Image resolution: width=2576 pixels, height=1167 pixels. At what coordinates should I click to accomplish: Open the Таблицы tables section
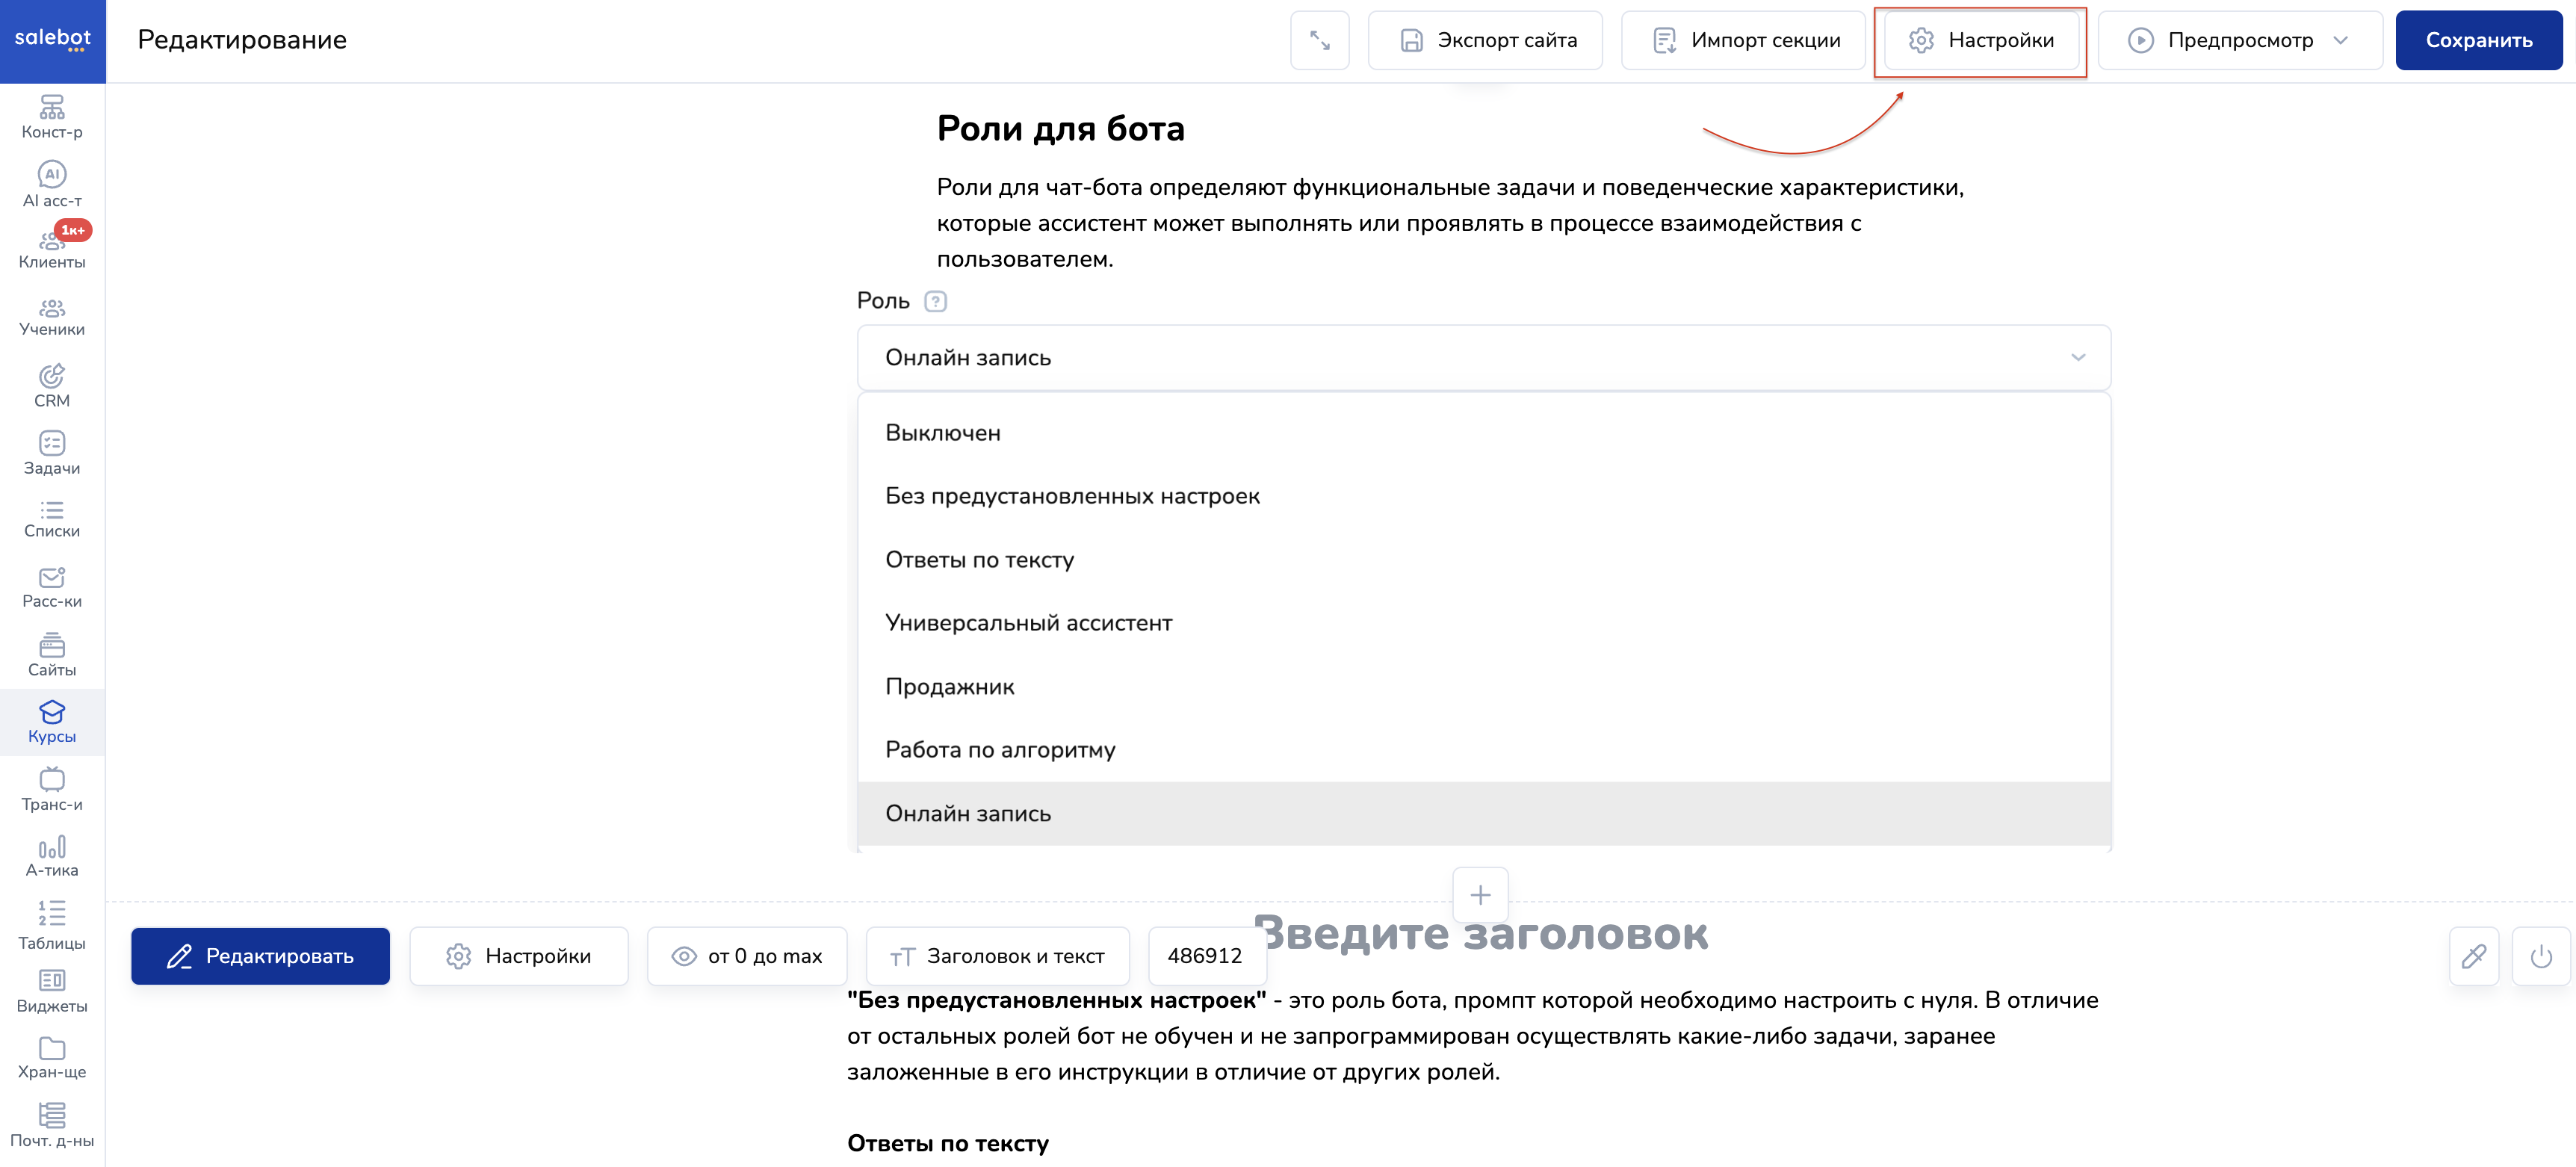coord(52,925)
